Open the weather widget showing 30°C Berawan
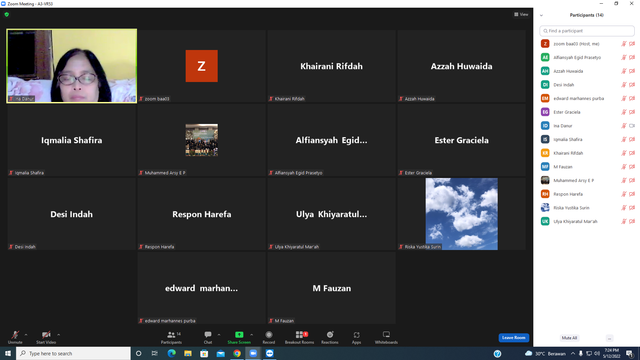Viewport: 640px width, 360px height. pos(546,353)
